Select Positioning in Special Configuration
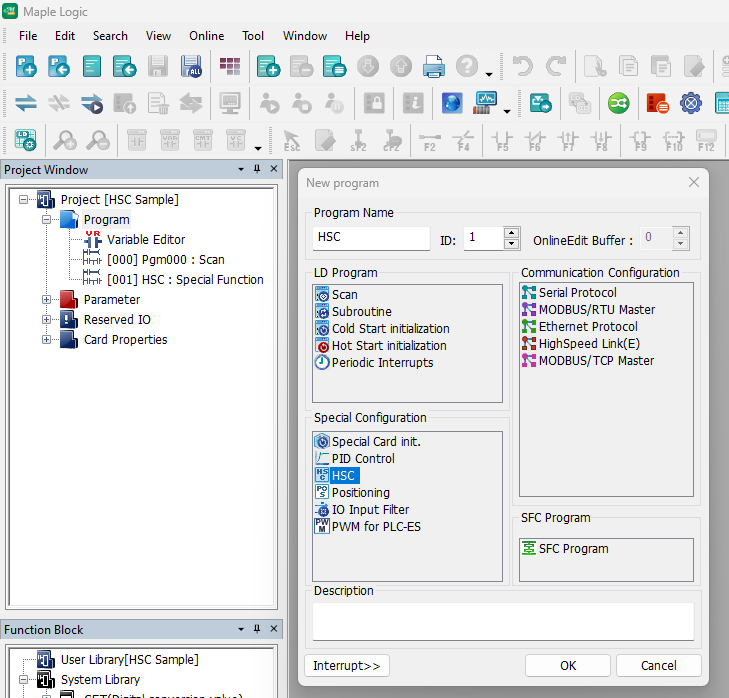 point(360,492)
